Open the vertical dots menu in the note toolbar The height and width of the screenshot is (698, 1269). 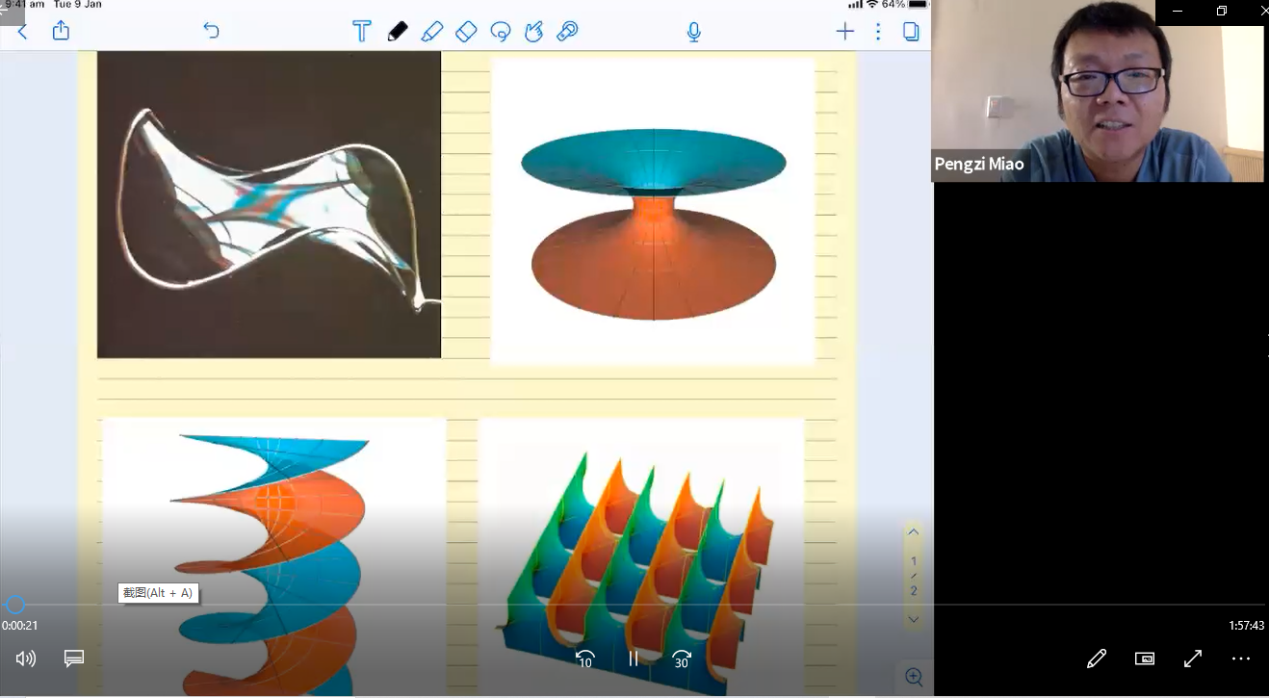[878, 31]
